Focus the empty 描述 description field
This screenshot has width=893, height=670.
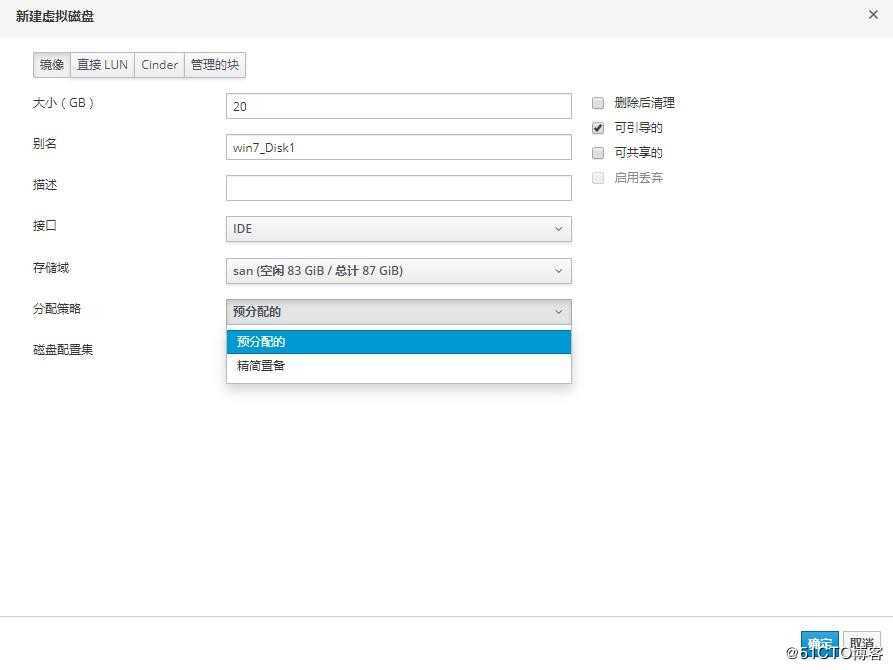click(x=399, y=188)
